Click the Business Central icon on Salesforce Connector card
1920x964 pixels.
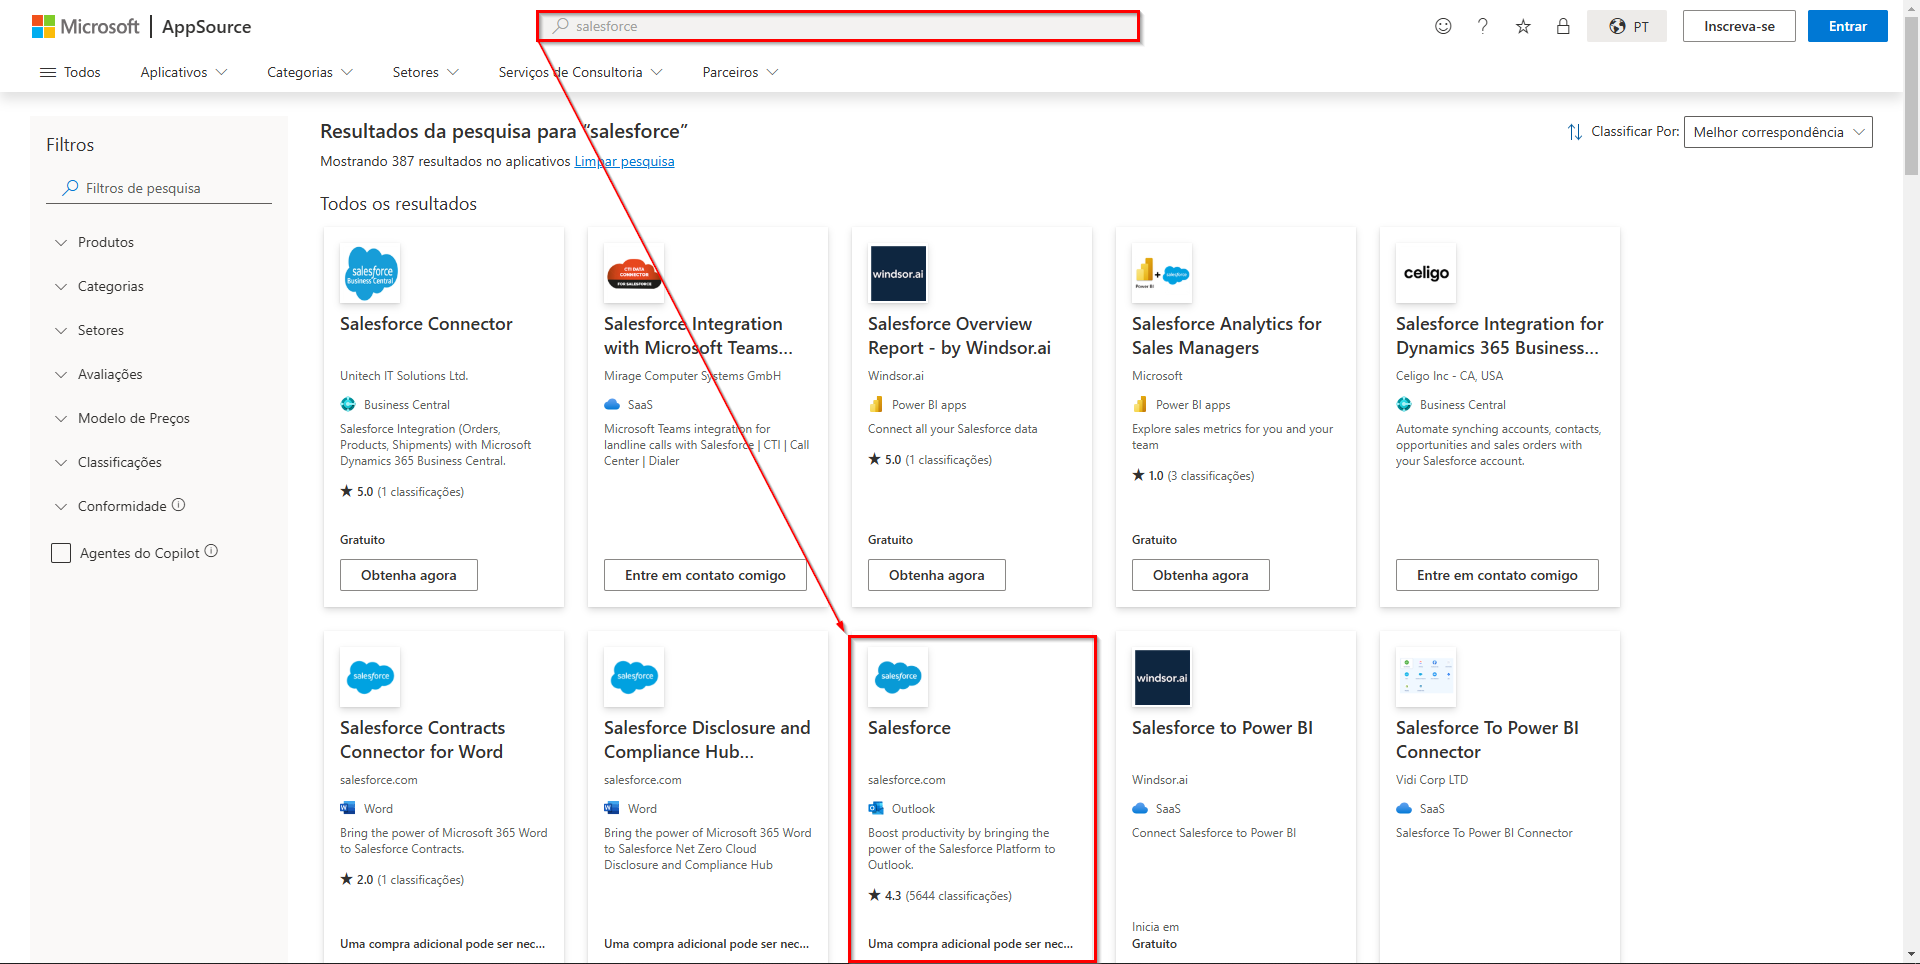[x=348, y=404]
